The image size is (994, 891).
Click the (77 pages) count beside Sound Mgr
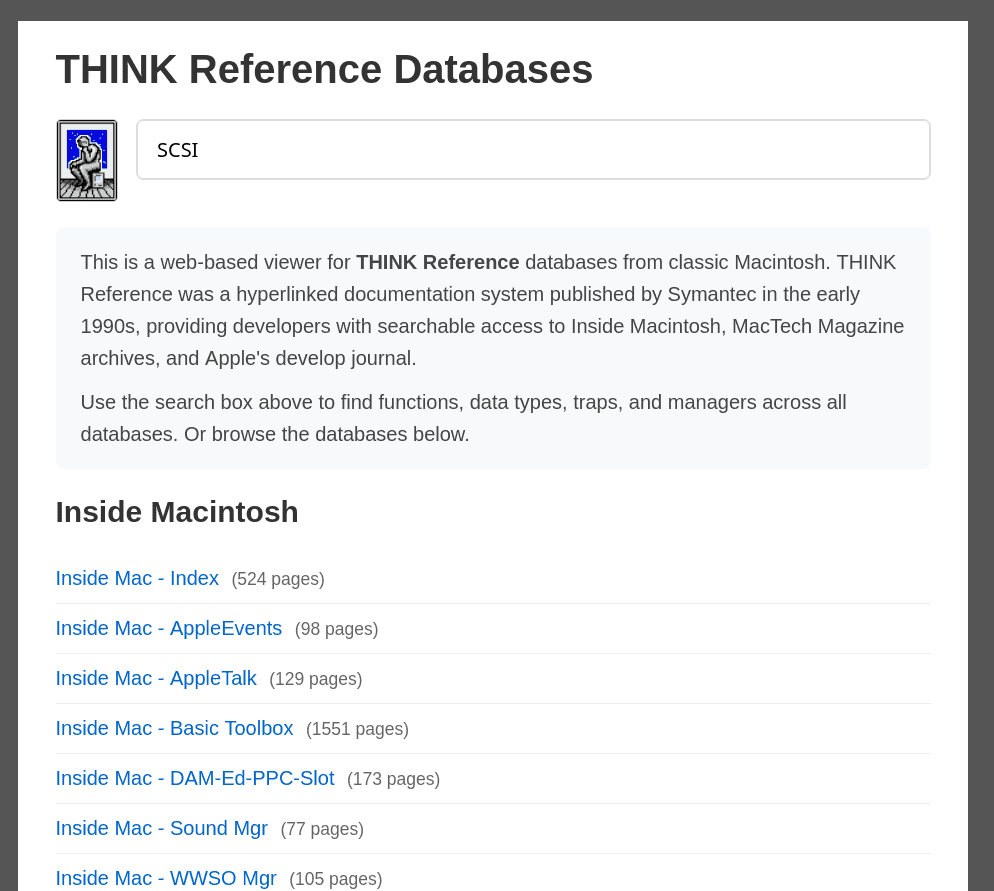(x=322, y=829)
